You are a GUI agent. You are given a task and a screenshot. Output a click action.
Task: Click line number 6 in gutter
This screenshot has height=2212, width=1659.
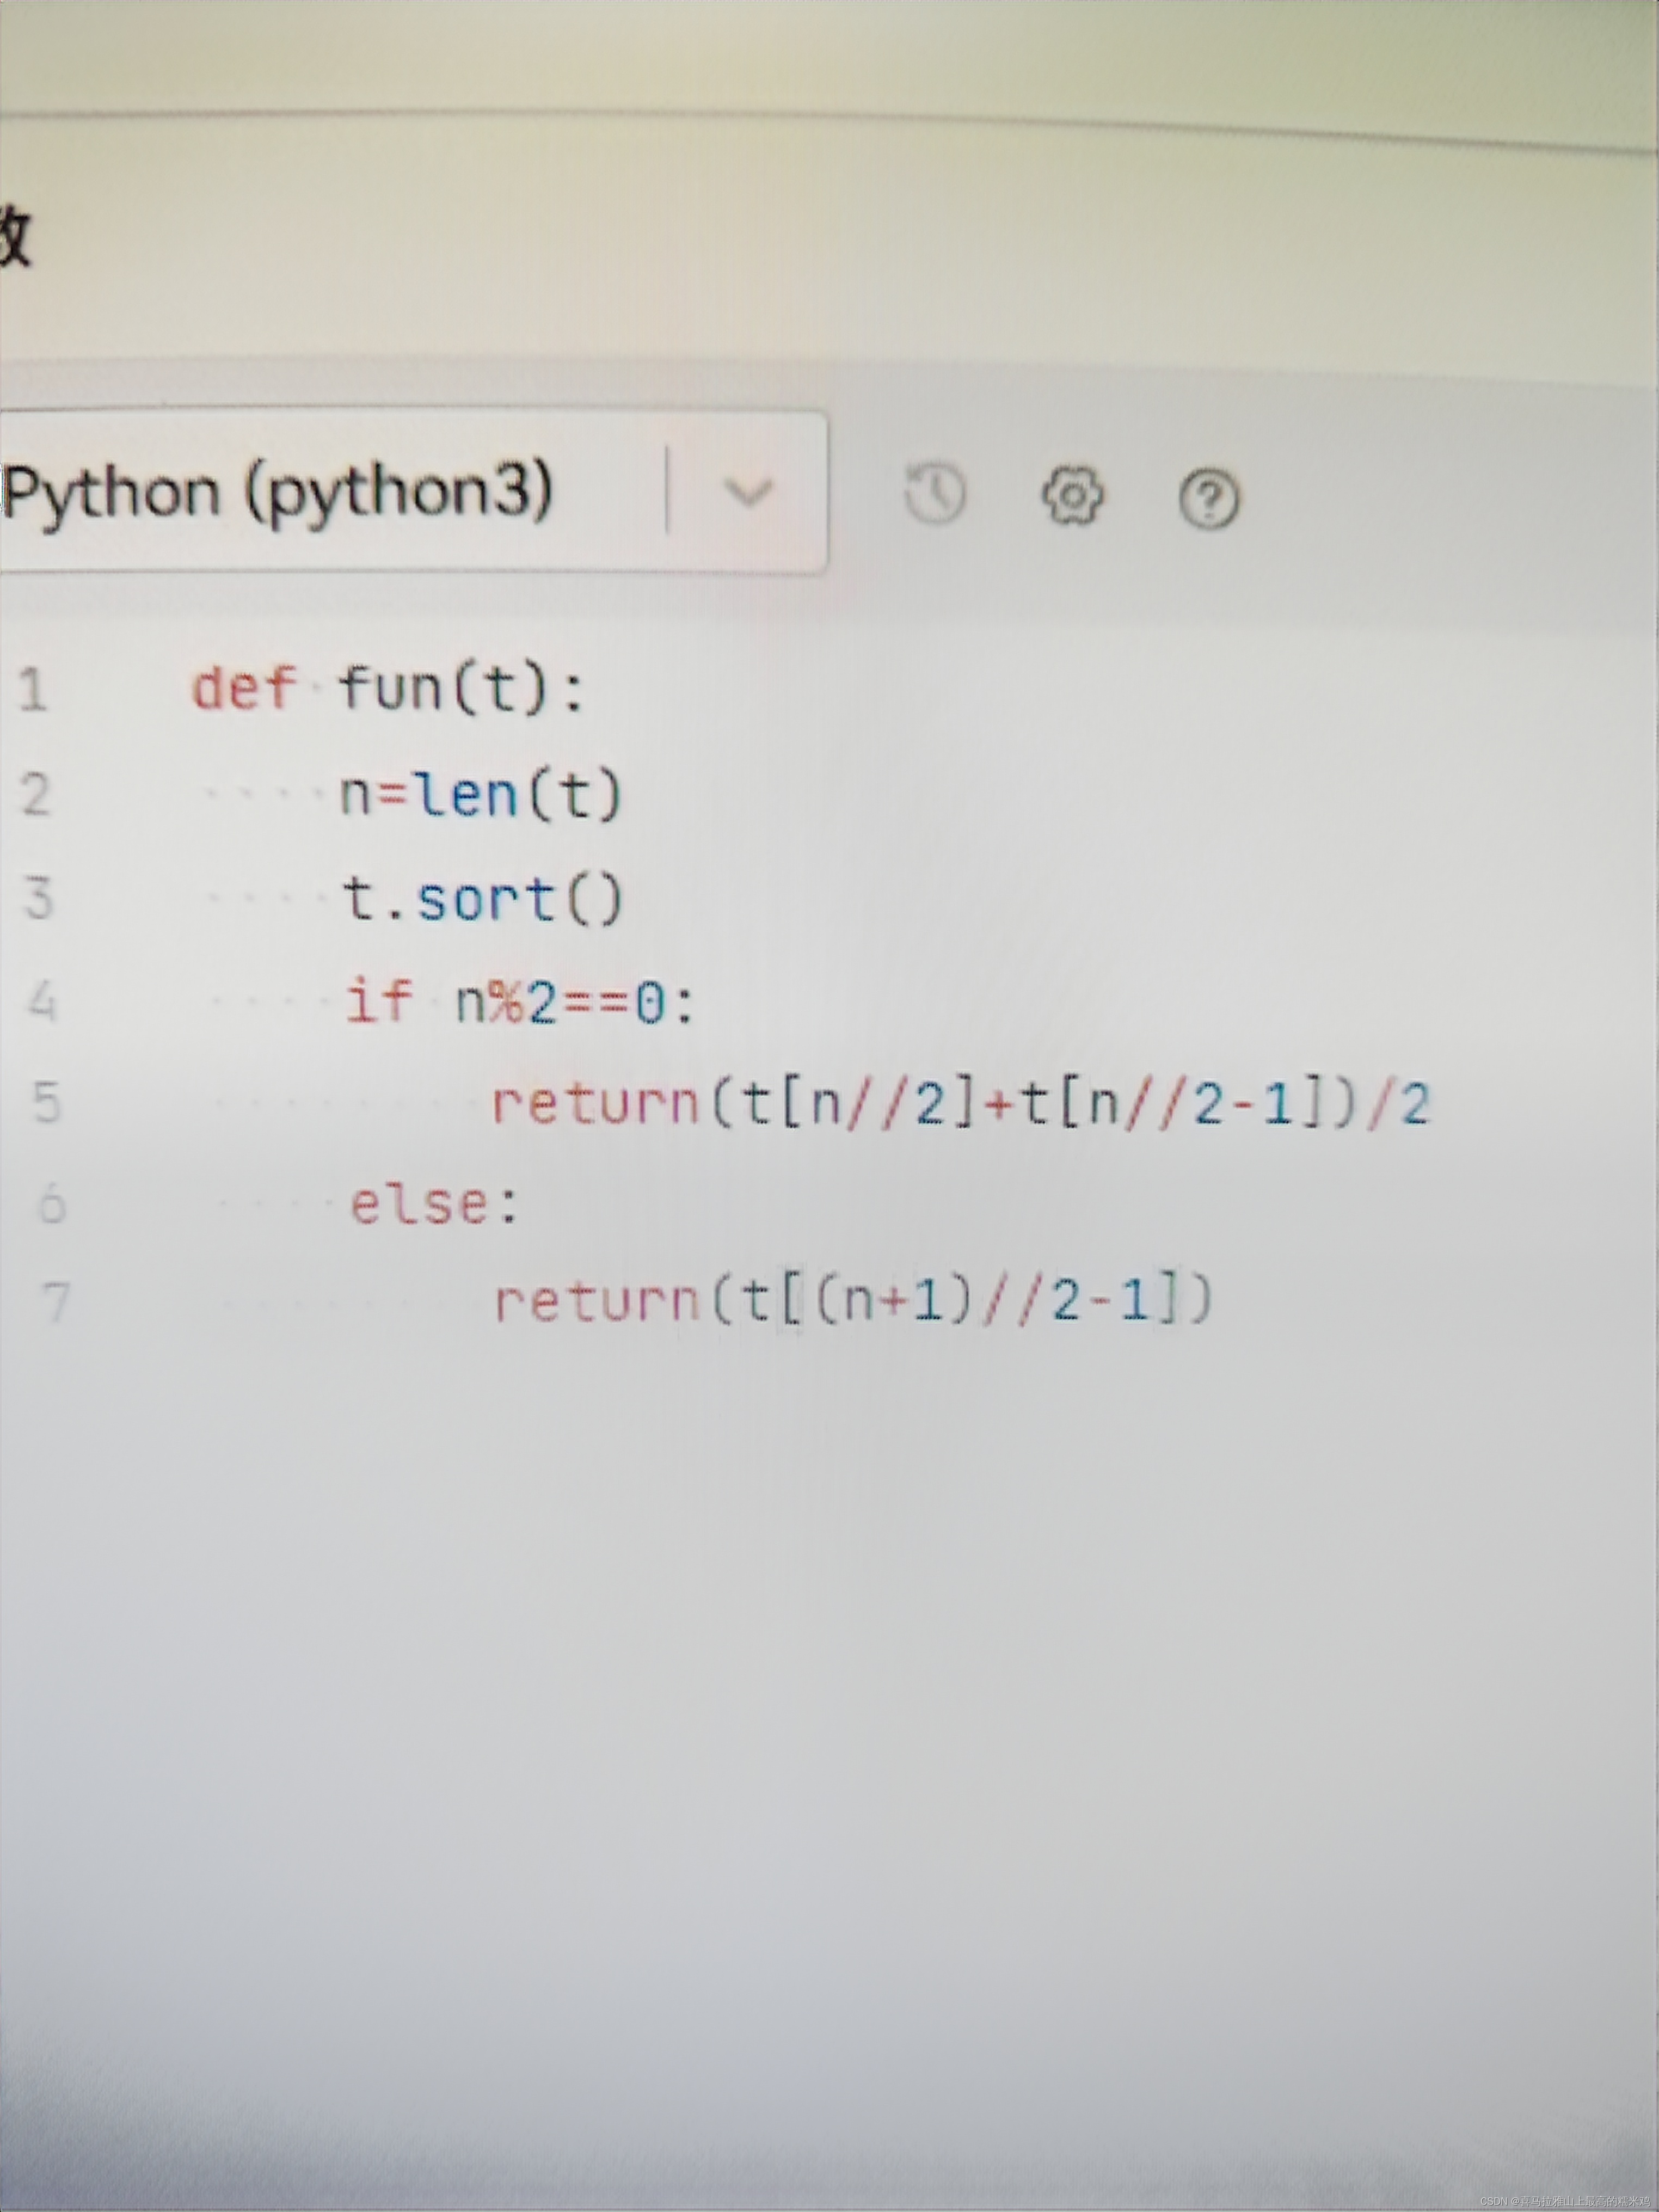coord(51,1204)
